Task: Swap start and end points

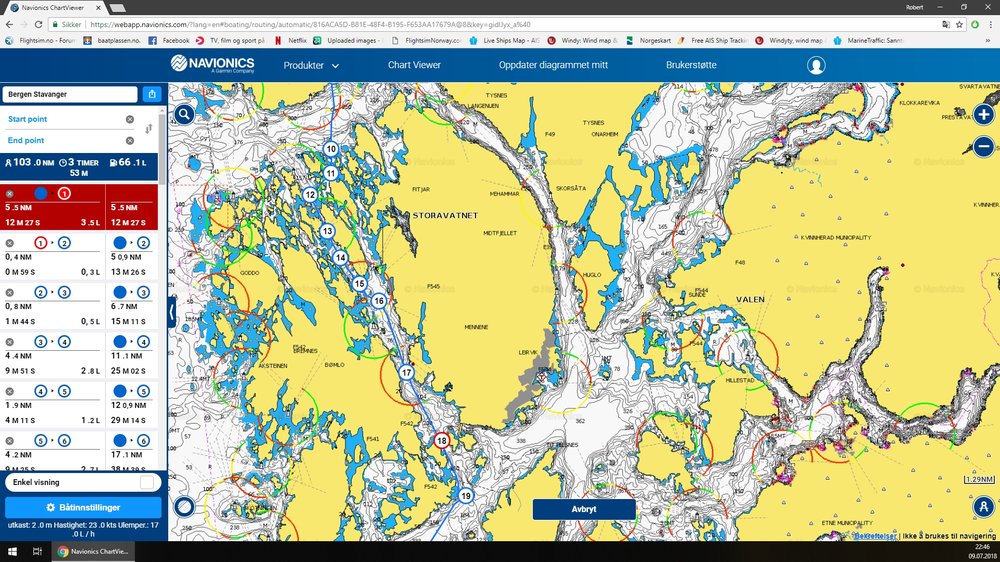Action: pos(149,129)
